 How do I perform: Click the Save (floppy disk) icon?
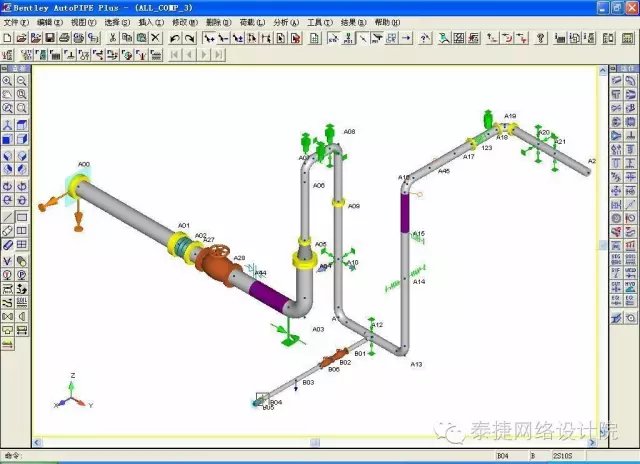(x=50, y=38)
